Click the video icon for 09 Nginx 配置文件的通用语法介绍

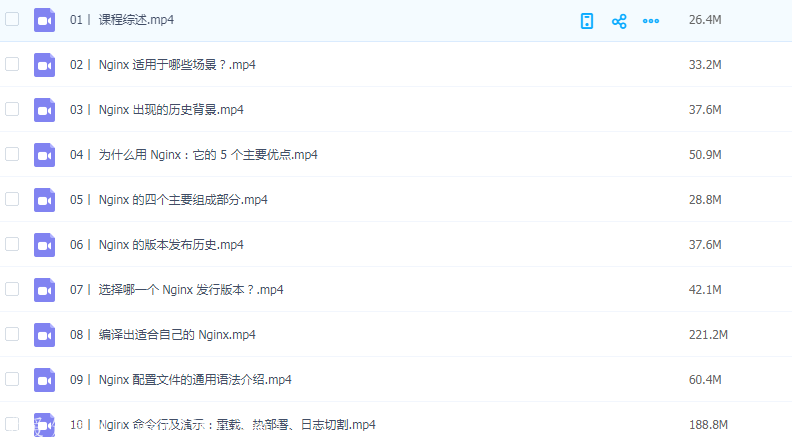[44, 380]
